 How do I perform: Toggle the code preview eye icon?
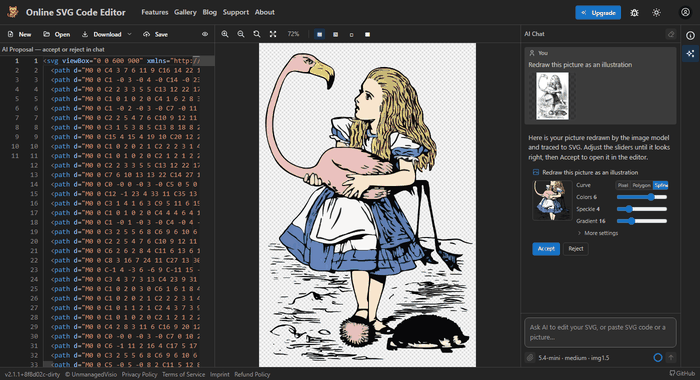tap(205, 34)
